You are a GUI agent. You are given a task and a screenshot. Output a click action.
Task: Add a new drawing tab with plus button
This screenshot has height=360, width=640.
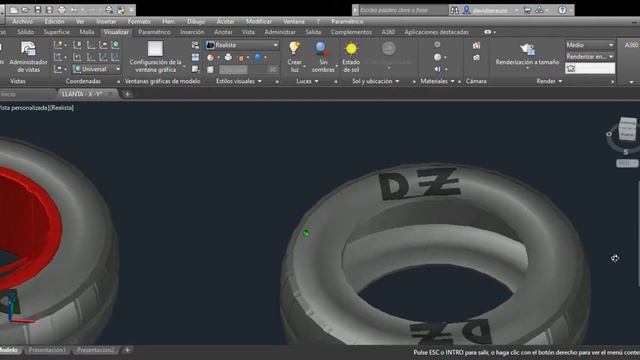pyautogui.click(x=127, y=94)
